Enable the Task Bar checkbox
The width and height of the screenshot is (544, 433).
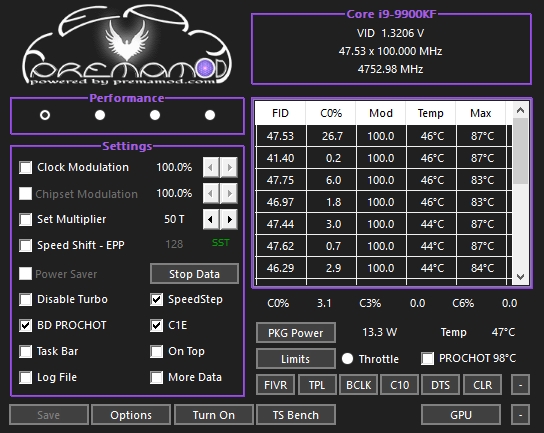point(25,351)
